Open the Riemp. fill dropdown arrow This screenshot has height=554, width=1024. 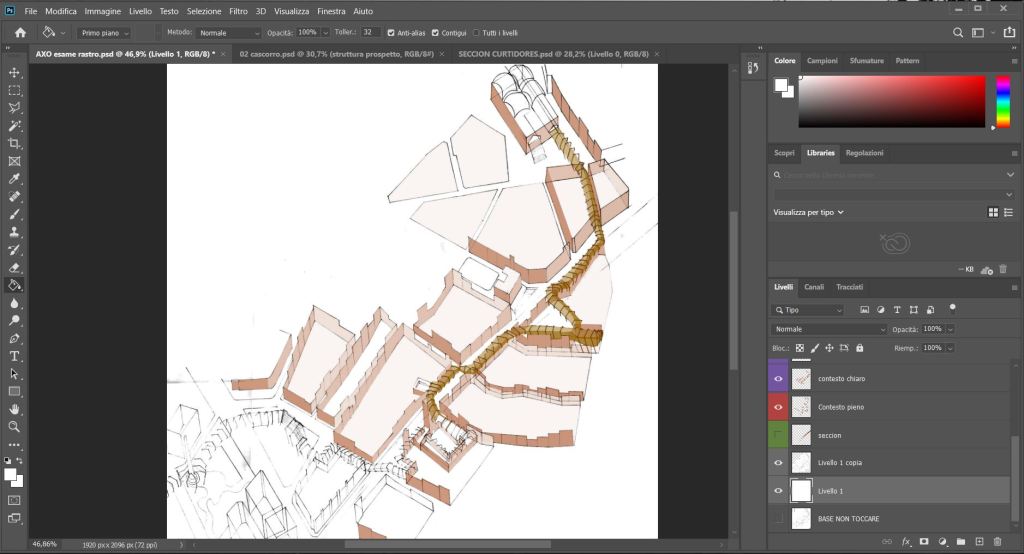coord(950,348)
